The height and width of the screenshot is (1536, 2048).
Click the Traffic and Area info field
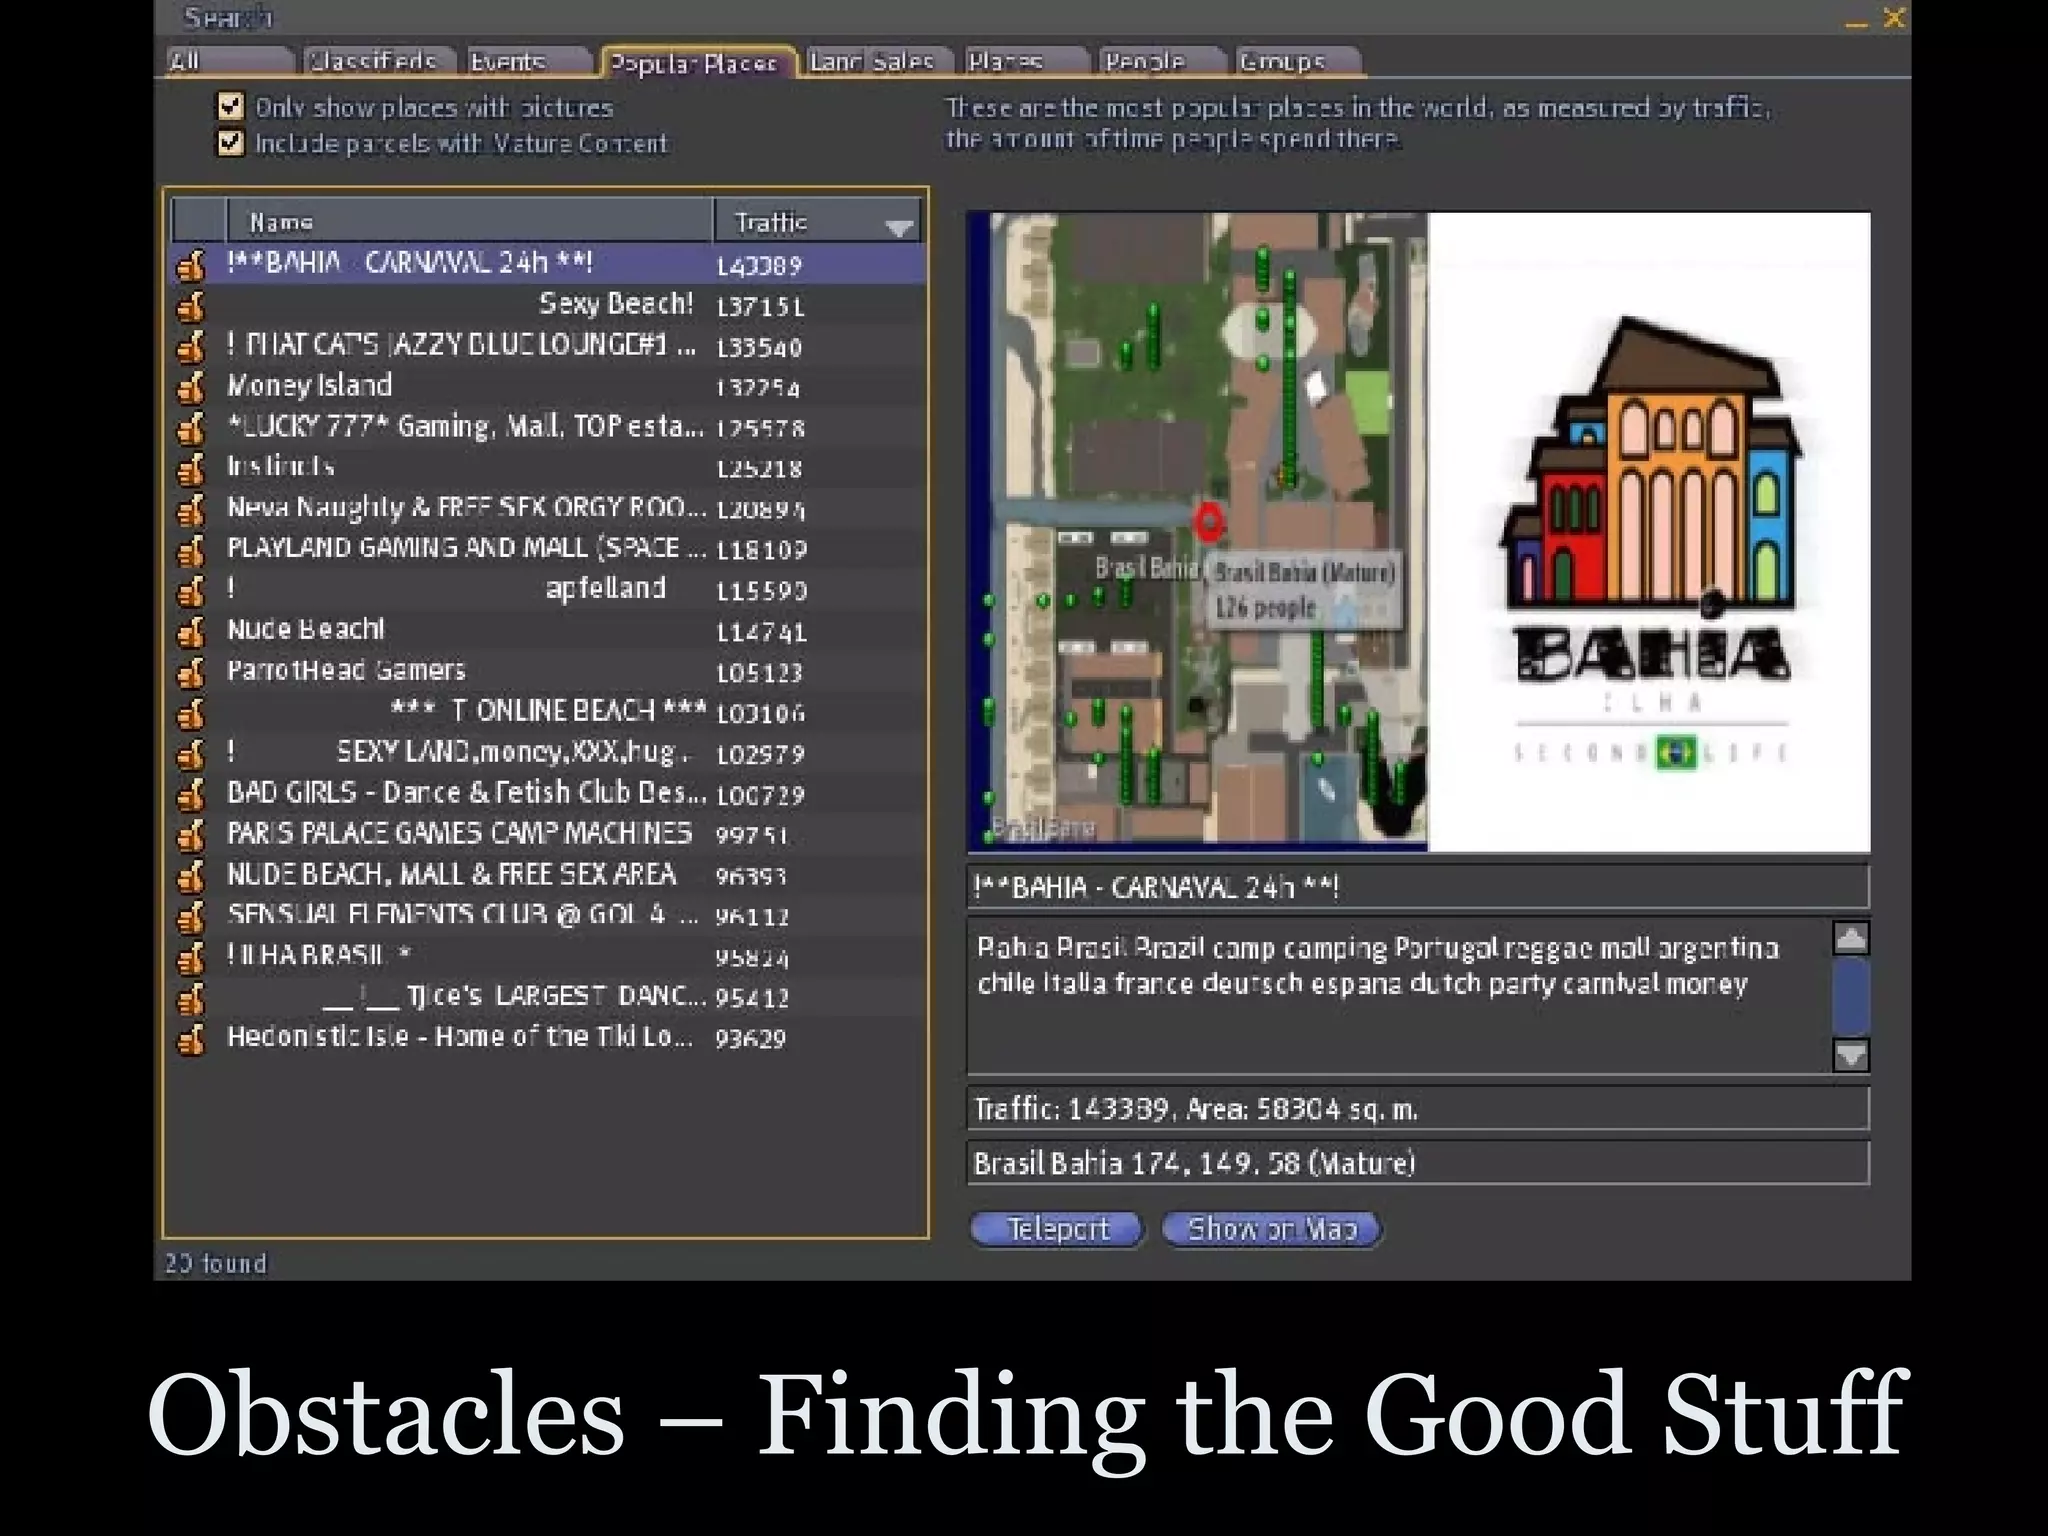tap(1418, 1109)
